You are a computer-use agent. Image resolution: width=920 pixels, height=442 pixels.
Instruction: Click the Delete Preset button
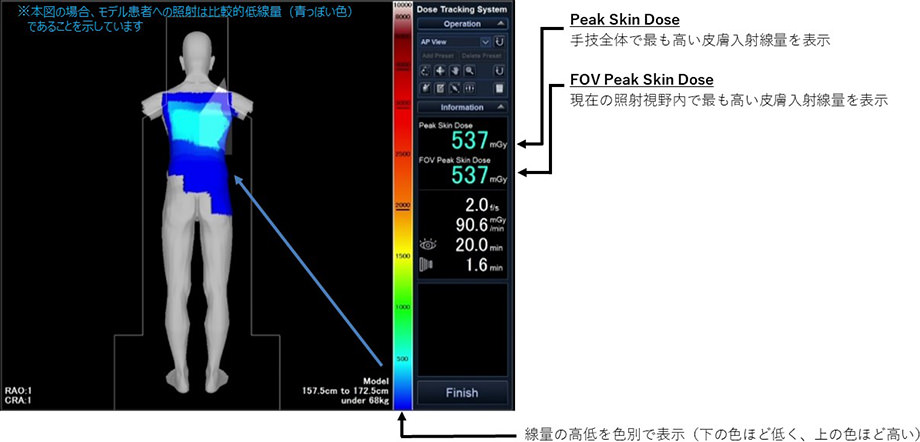(x=481, y=56)
